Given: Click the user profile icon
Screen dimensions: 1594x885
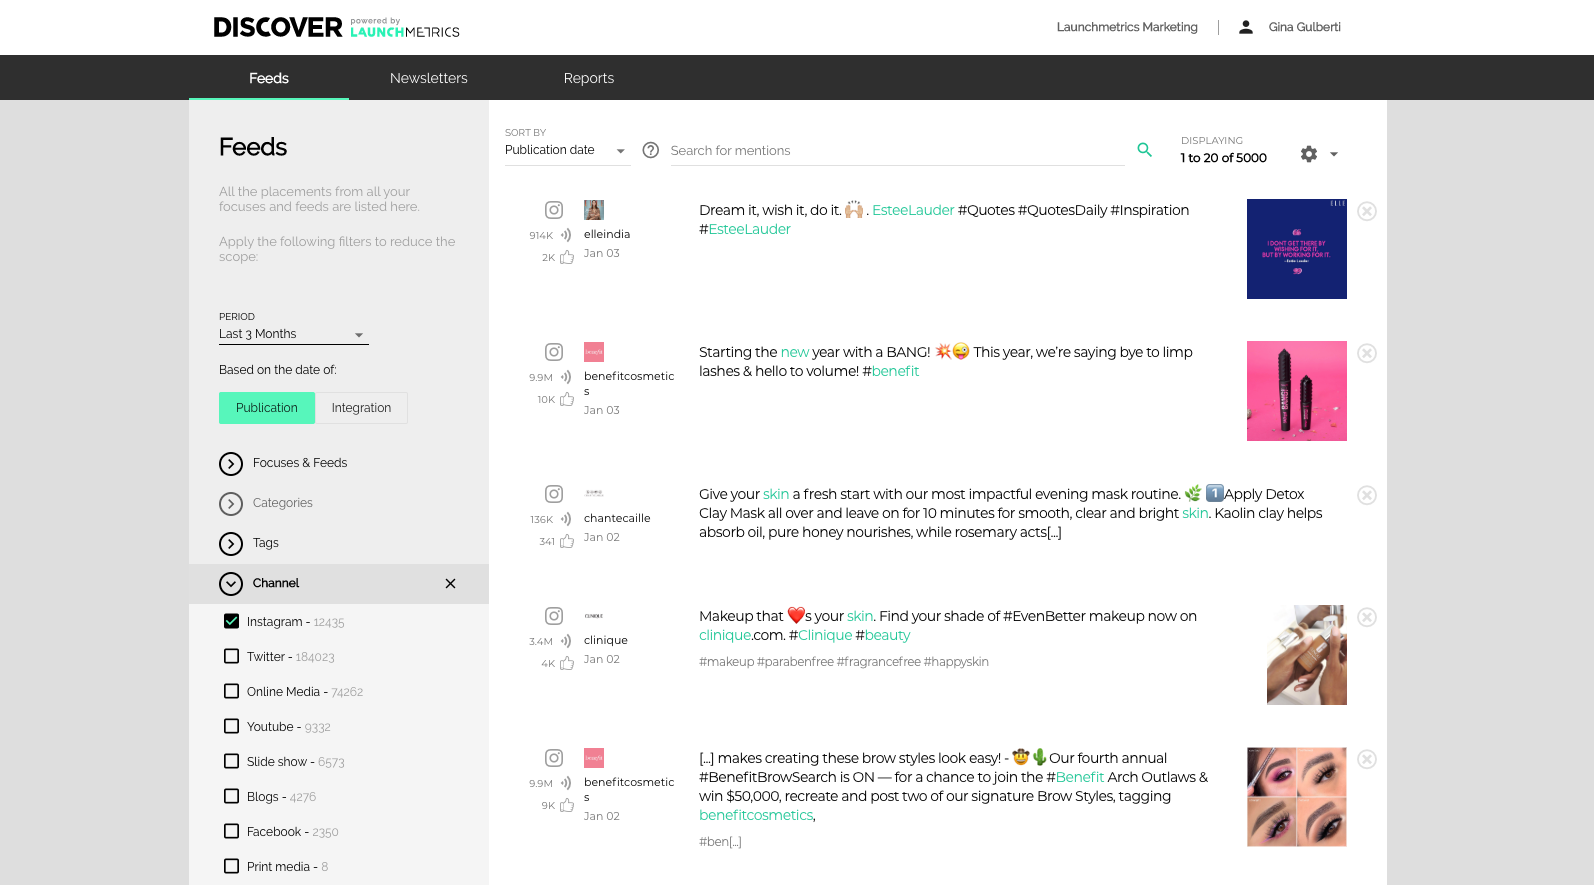Looking at the screenshot, I should [x=1246, y=27].
